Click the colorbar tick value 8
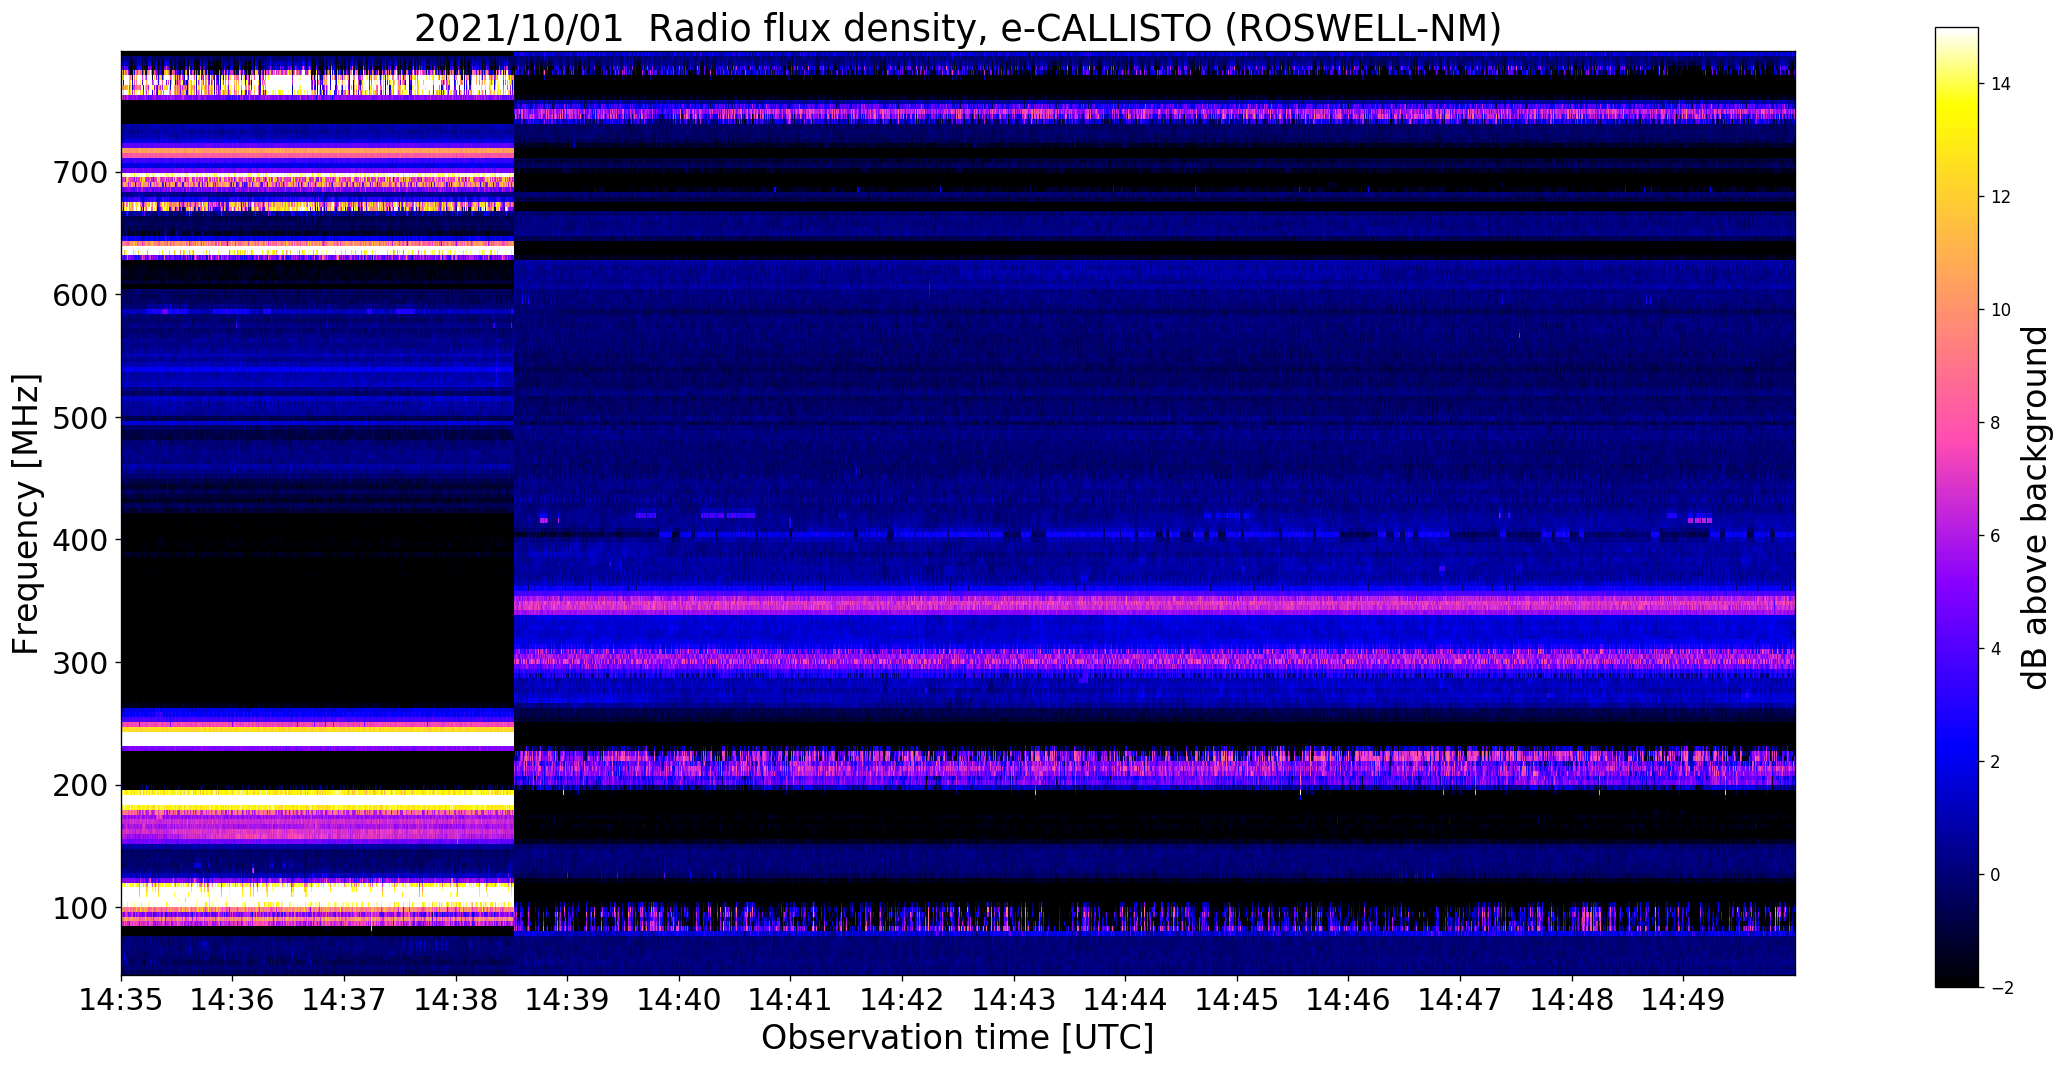 tap(1996, 423)
